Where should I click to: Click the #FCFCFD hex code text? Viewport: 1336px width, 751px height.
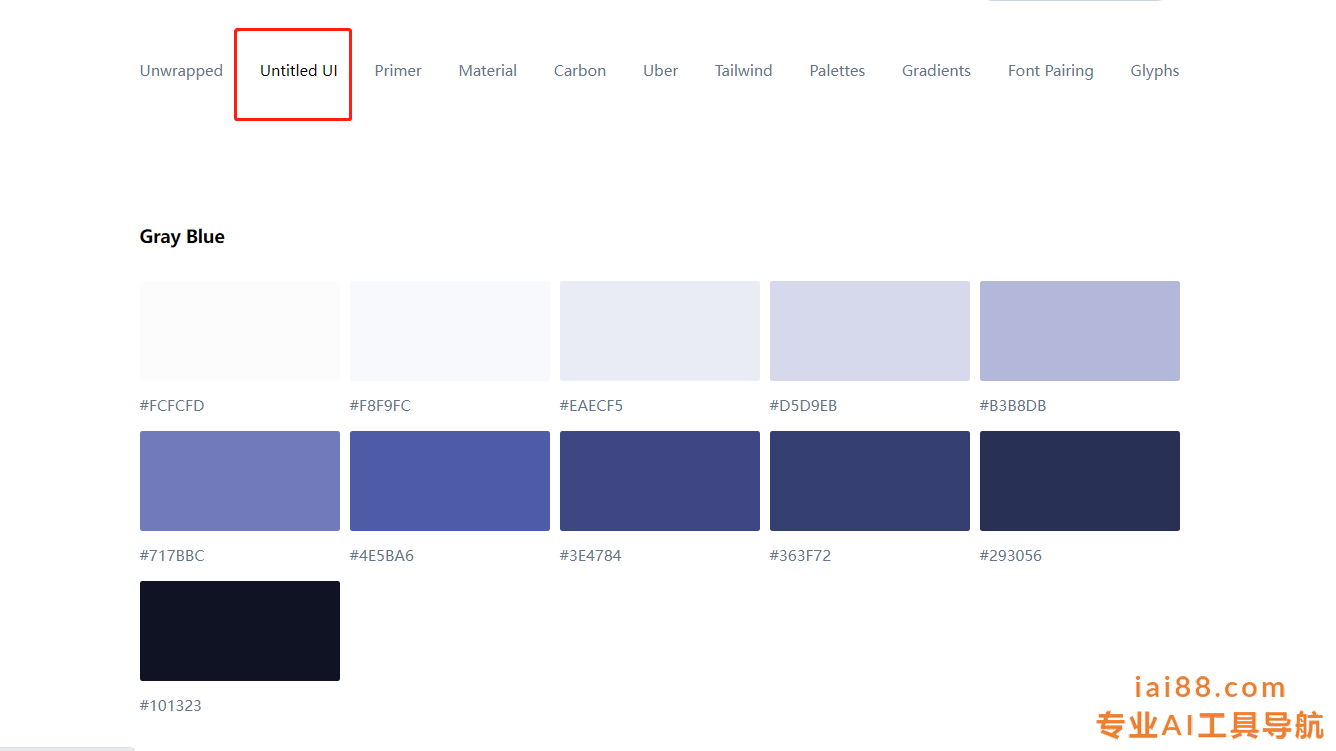[172, 406]
